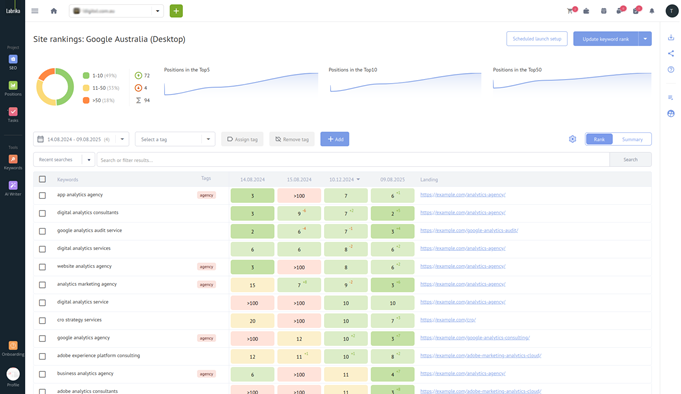681x394 pixels.
Task: Open the AI Writer tool
Action: point(13,188)
